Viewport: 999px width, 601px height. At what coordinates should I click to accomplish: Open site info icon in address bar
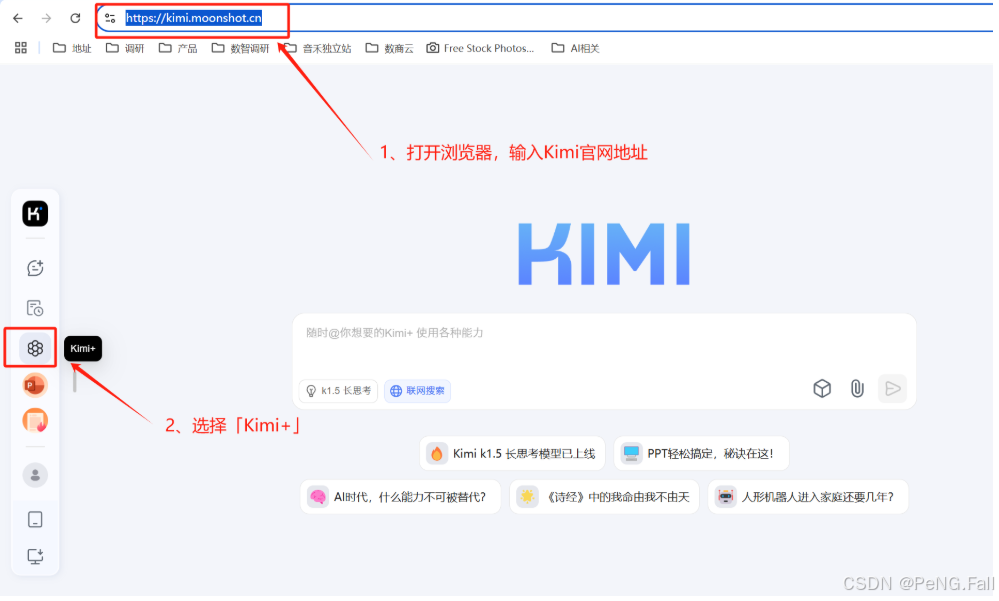[110, 18]
